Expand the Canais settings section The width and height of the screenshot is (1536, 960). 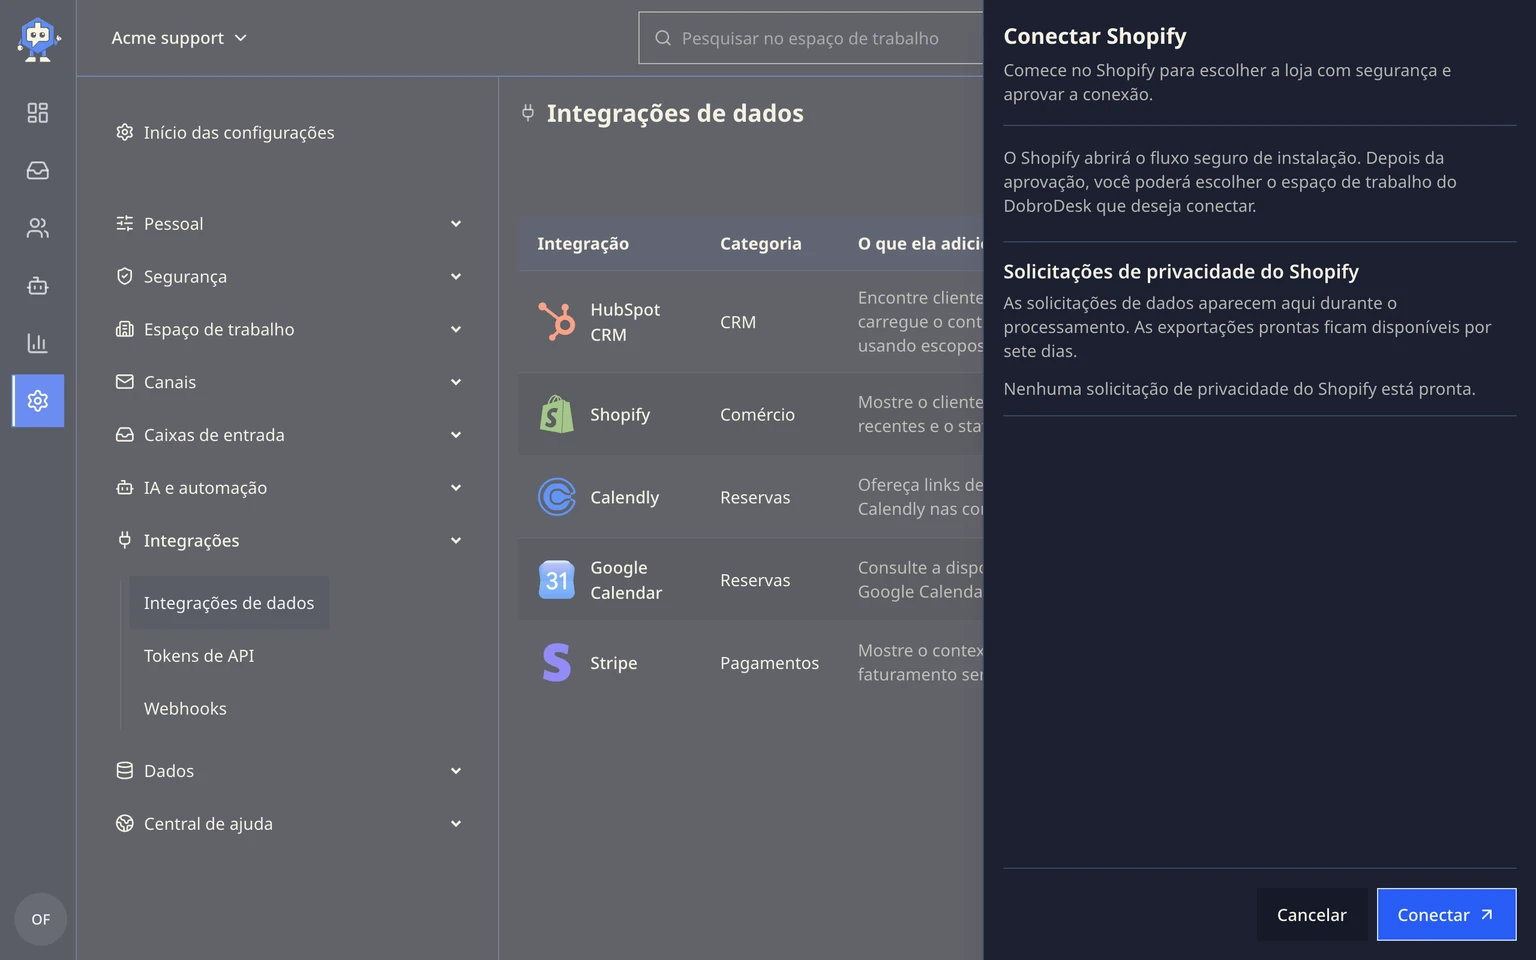click(x=289, y=382)
